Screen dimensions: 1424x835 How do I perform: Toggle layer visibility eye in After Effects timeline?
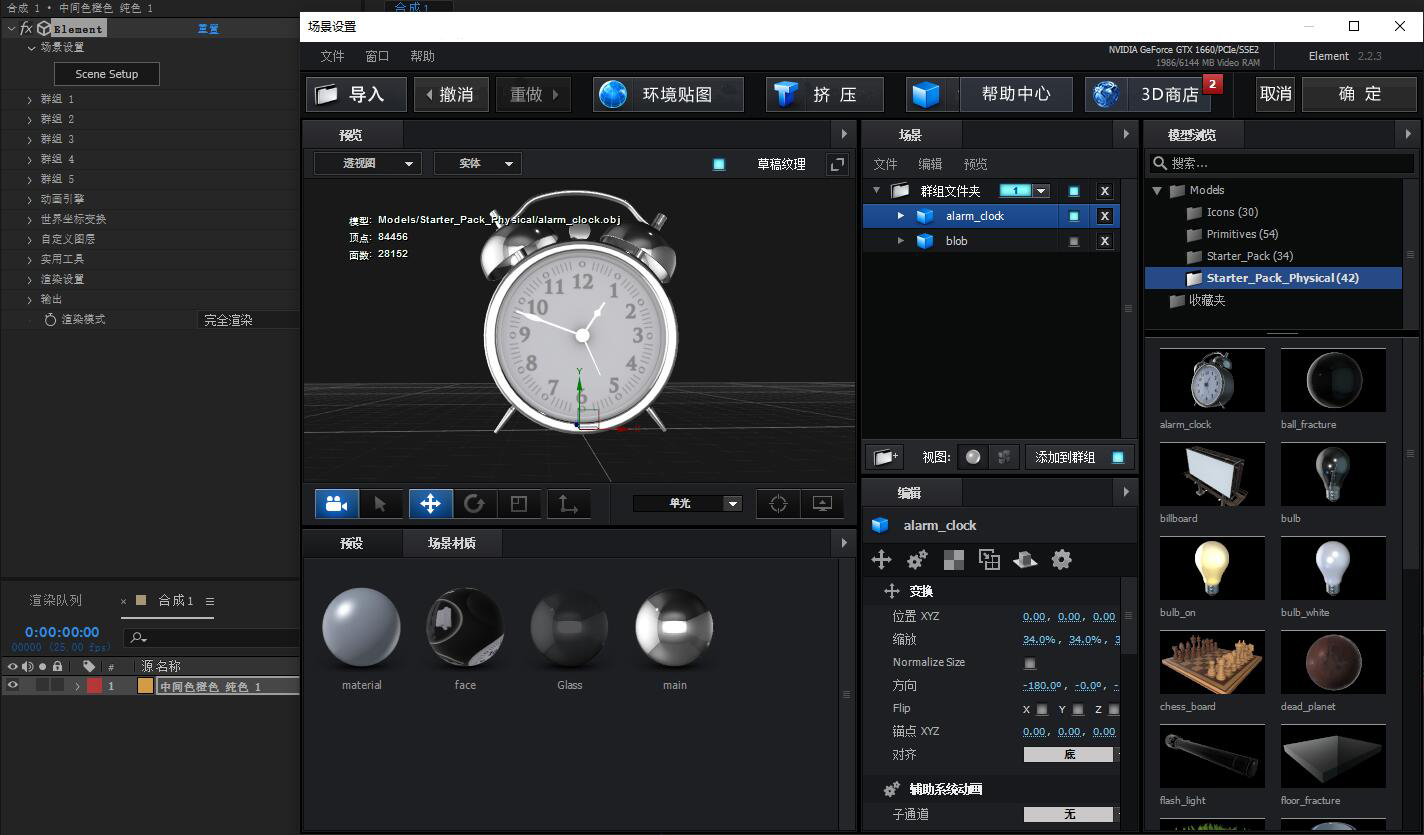pos(13,686)
